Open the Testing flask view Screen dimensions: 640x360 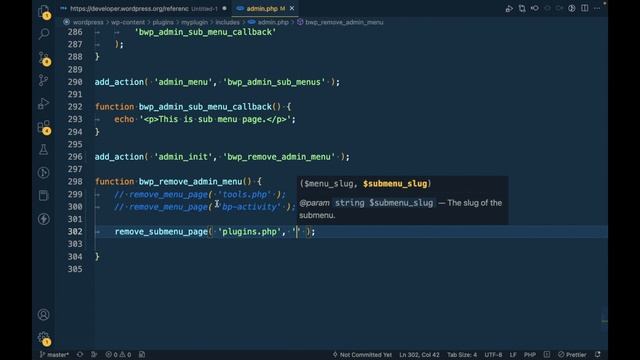click(x=44, y=149)
